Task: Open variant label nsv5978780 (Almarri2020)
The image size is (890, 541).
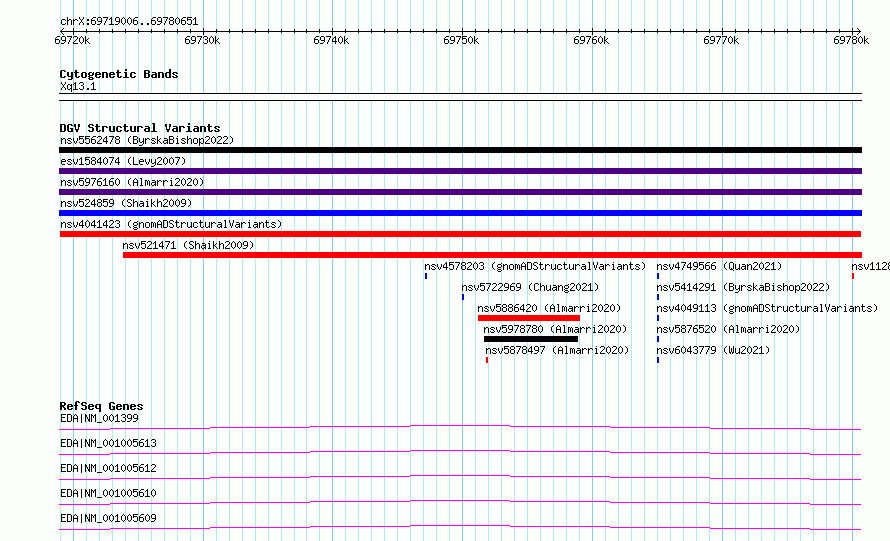Action: click(555, 329)
